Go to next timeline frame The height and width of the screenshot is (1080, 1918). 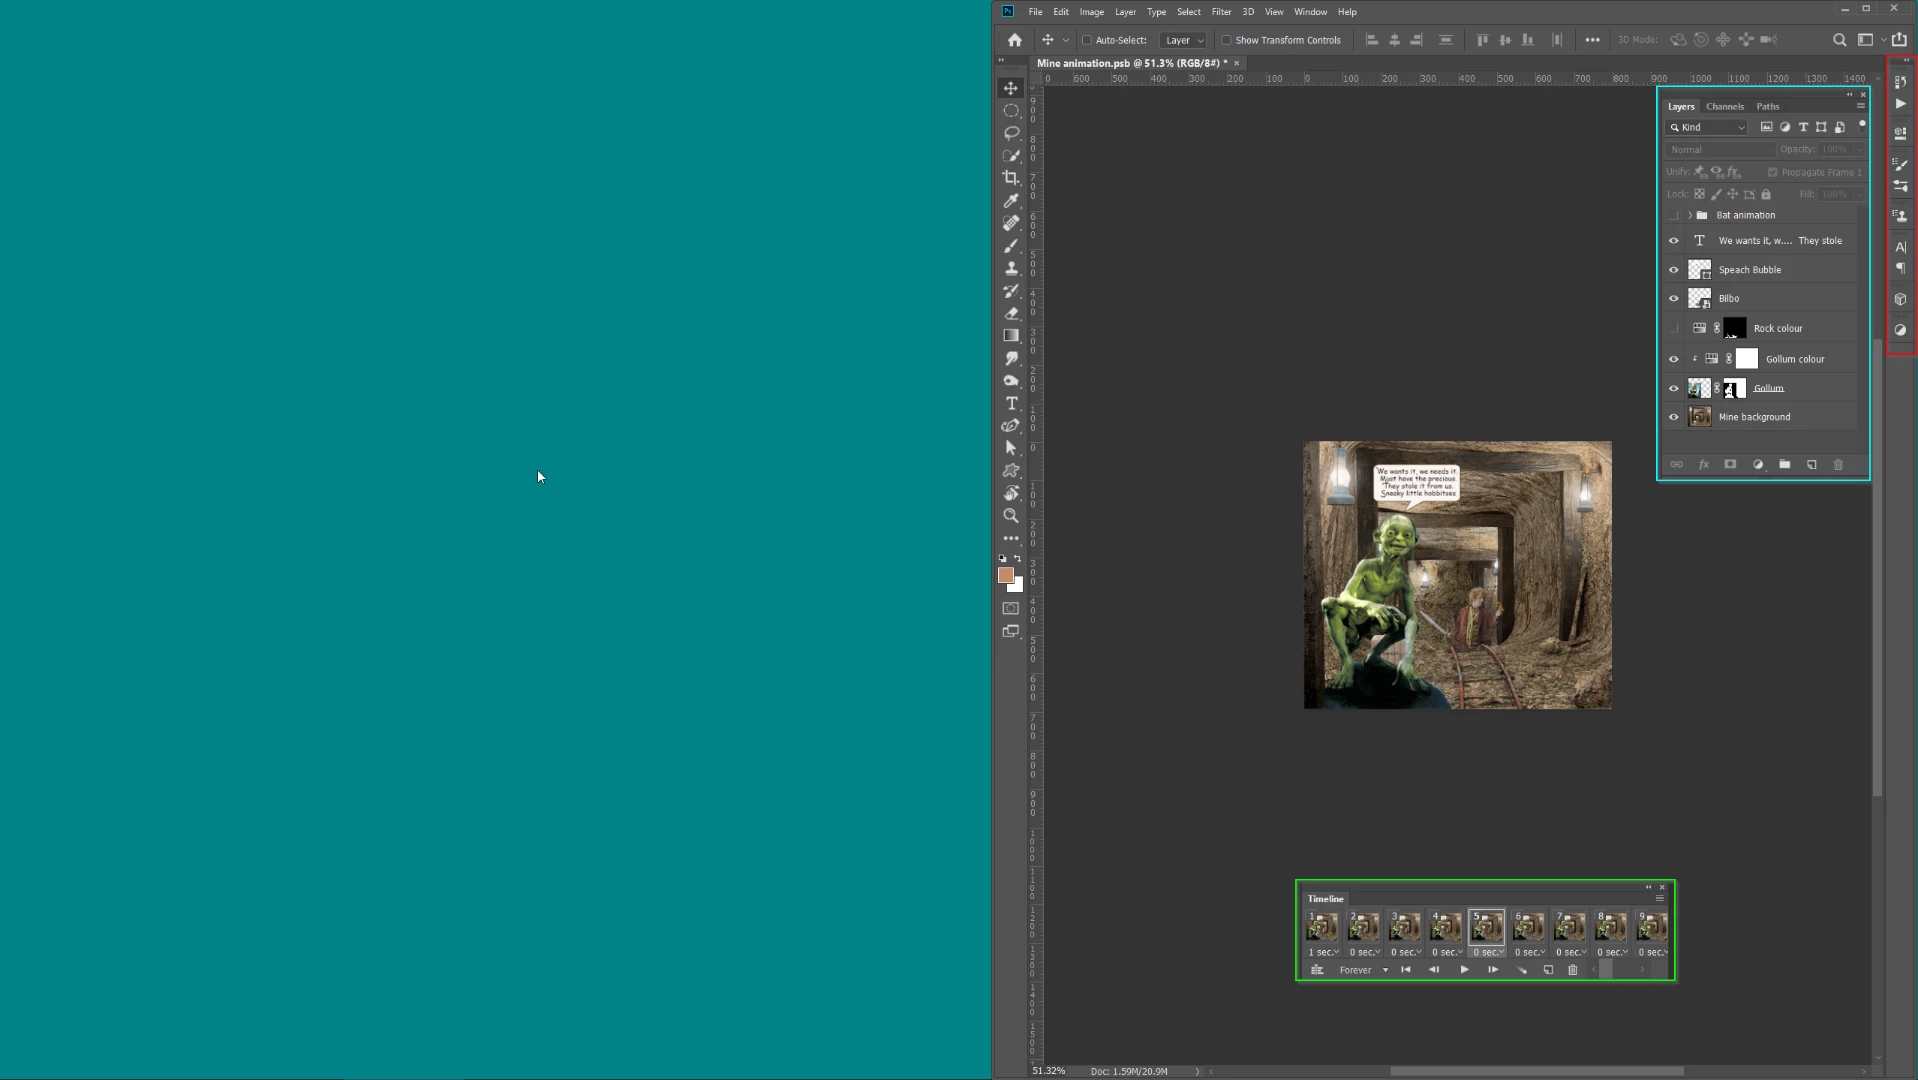pyautogui.click(x=1493, y=970)
